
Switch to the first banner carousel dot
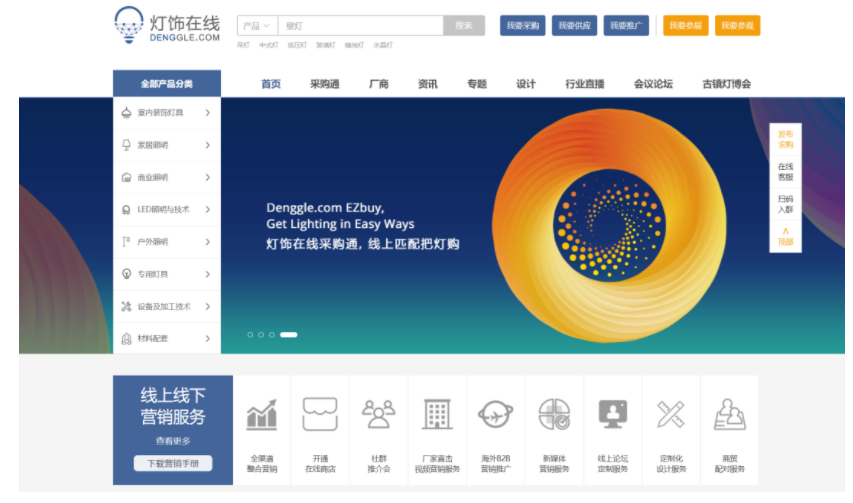pyautogui.click(x=250, y=335)
